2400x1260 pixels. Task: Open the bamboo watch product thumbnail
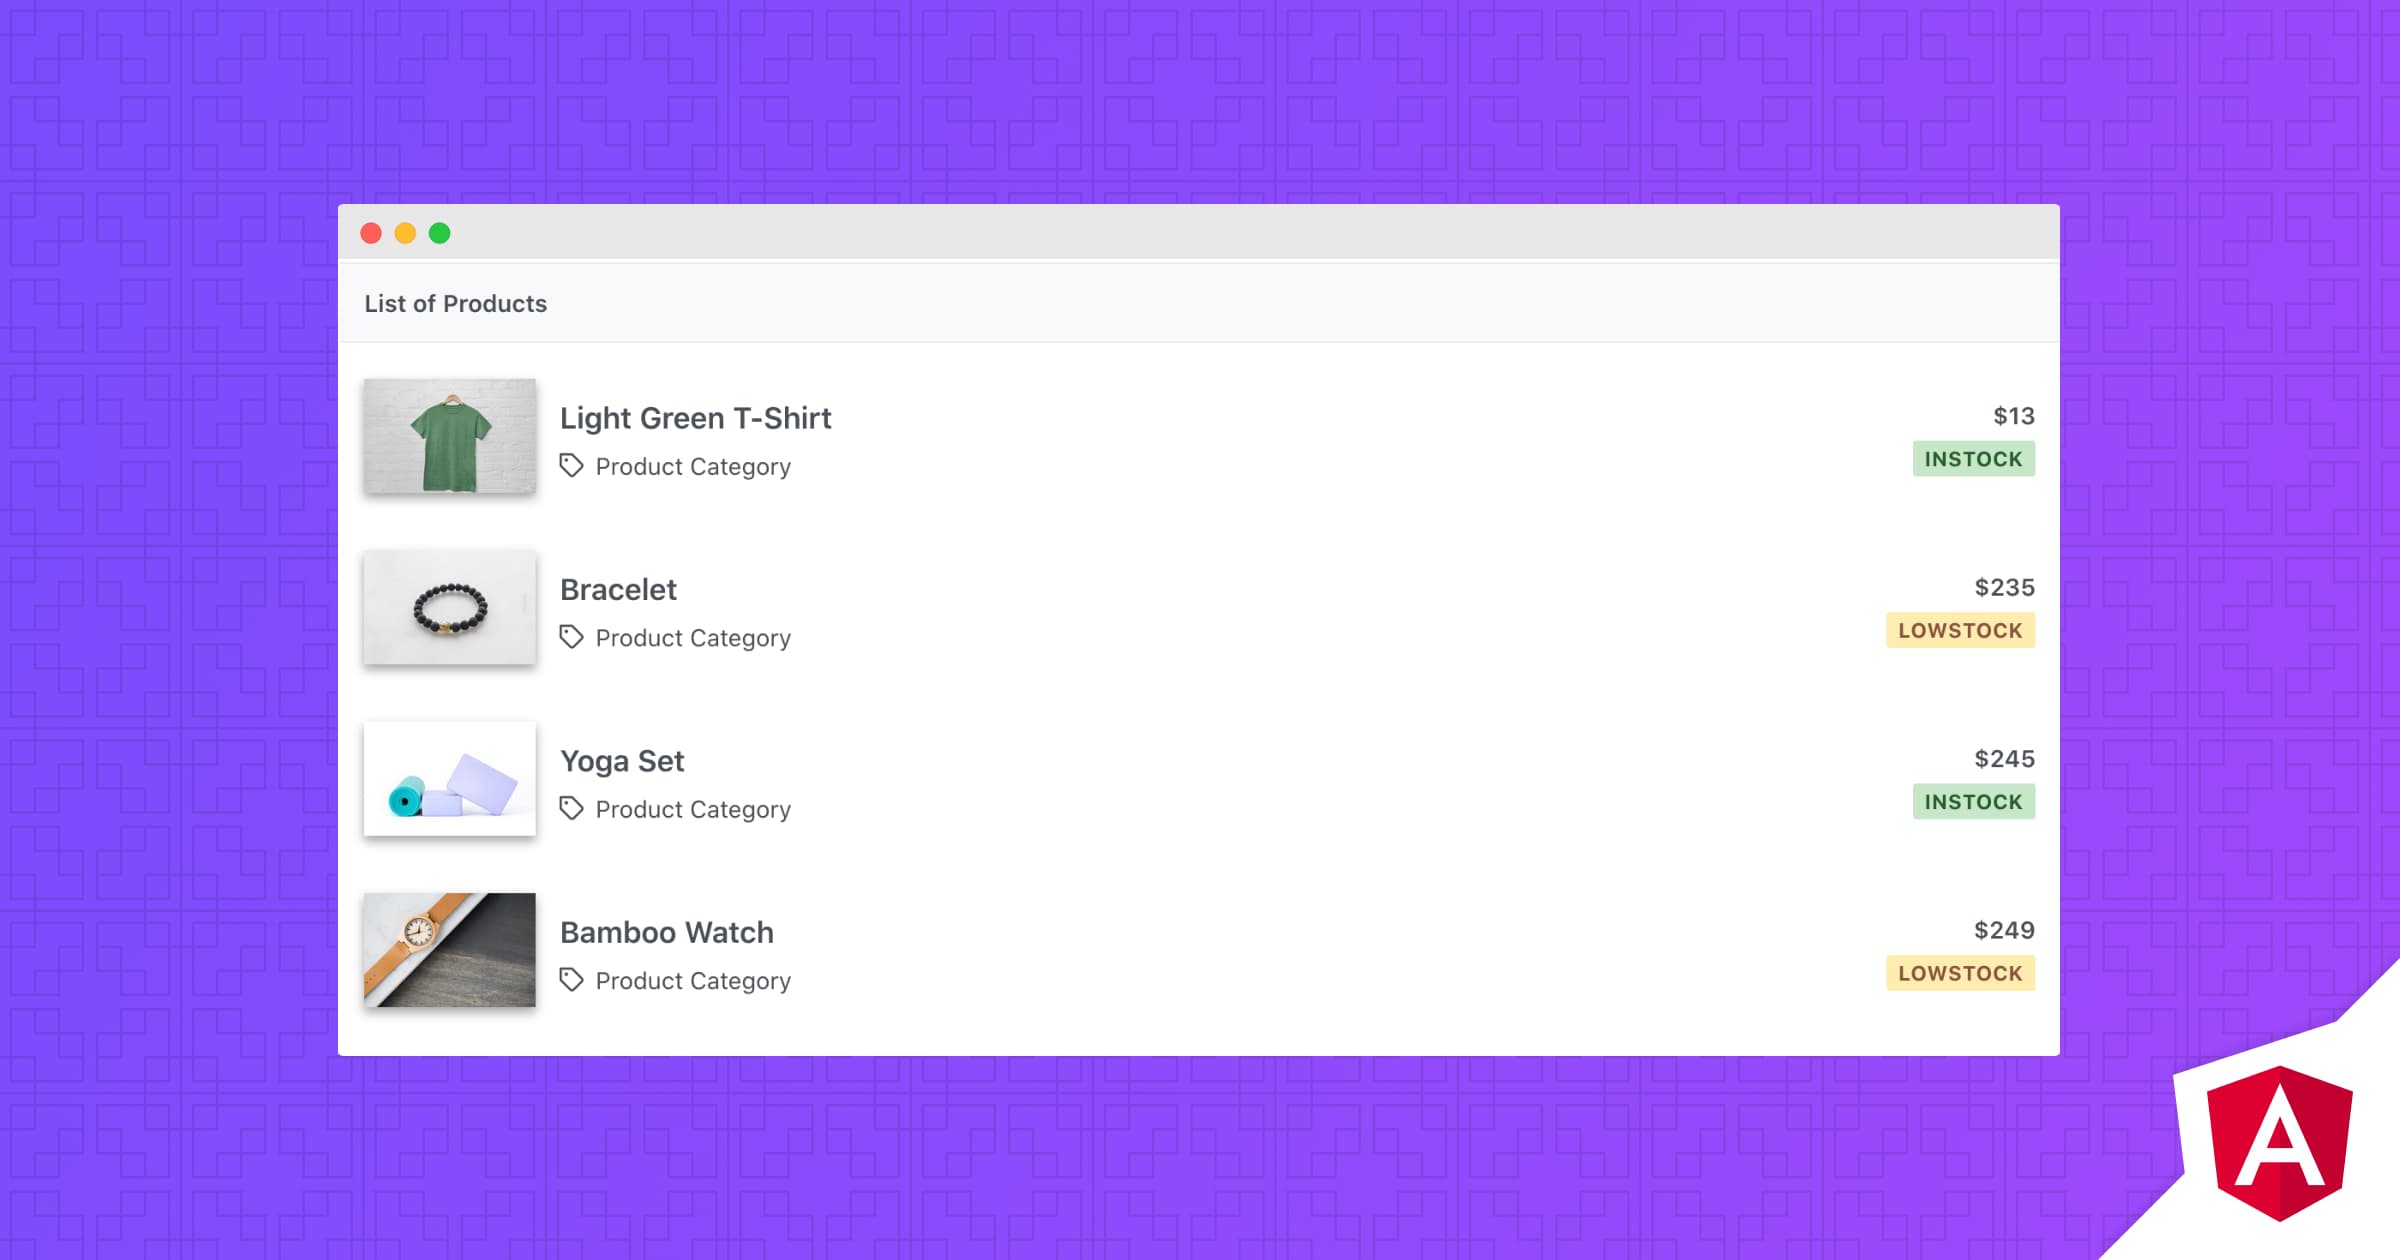point(450,950)
